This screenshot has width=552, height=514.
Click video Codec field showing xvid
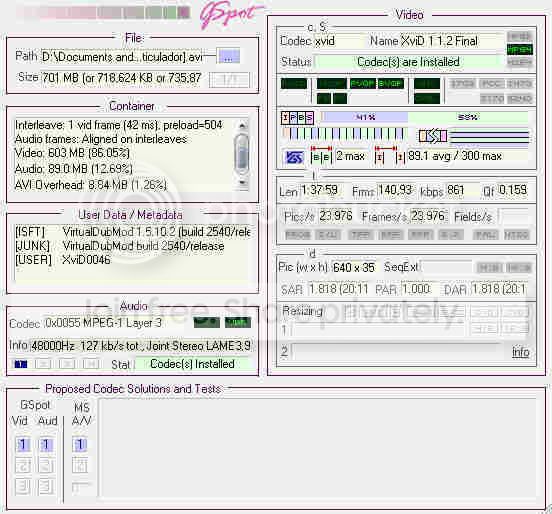coord(338,41)
